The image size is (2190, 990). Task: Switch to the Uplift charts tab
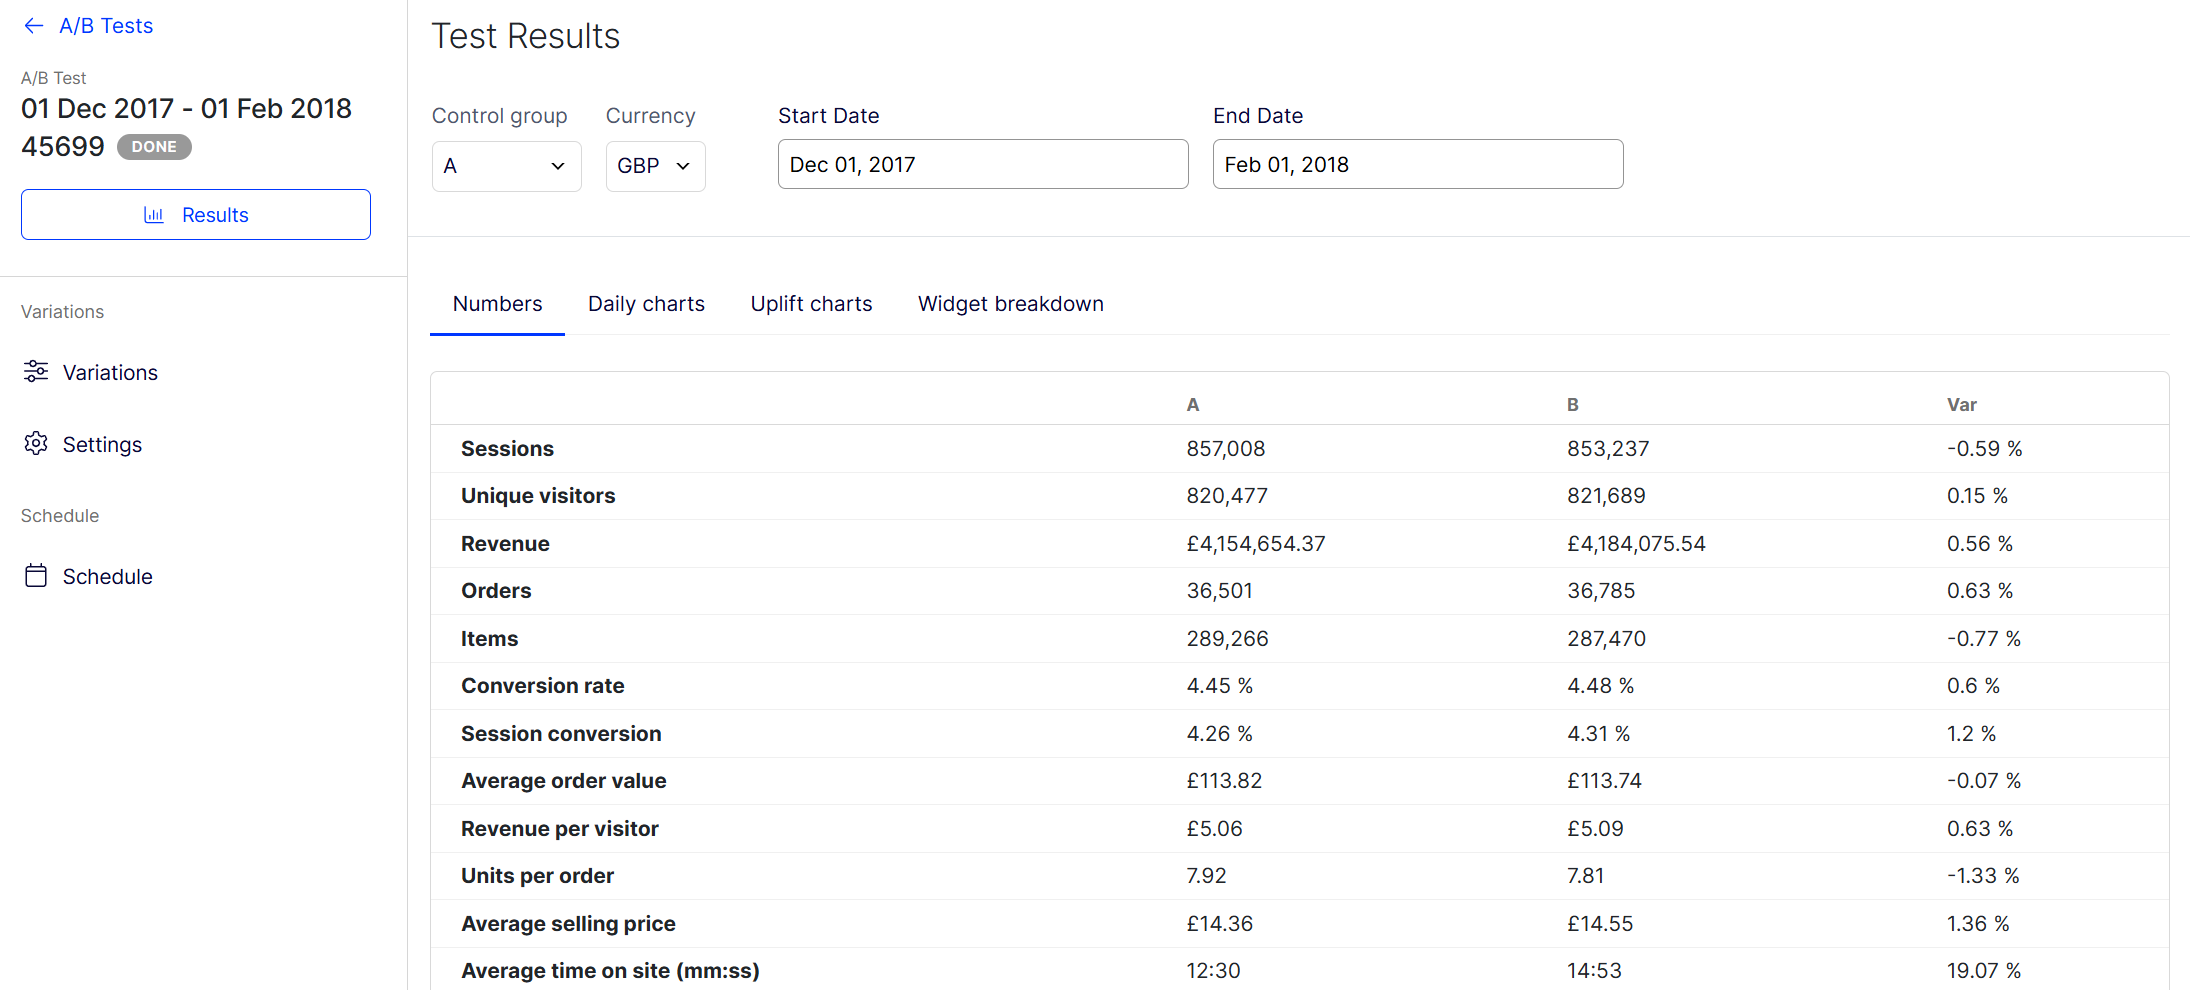pos(811,304)
